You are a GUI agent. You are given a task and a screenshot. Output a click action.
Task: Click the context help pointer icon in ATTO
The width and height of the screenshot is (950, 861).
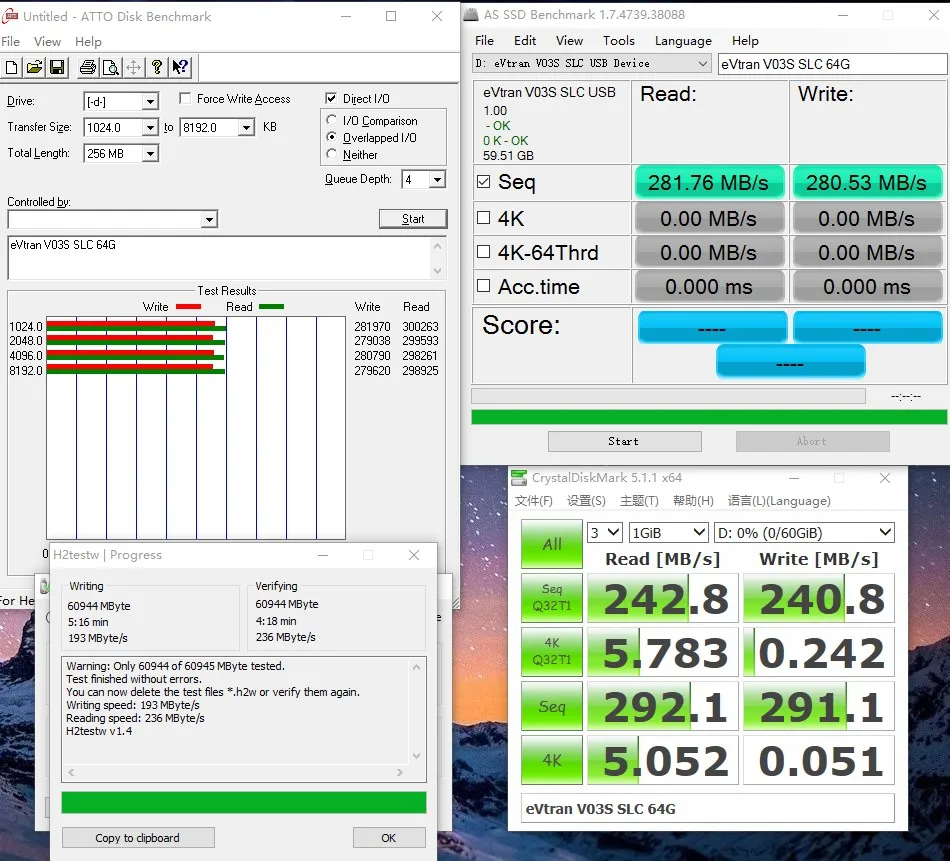[x=181, y=67]
